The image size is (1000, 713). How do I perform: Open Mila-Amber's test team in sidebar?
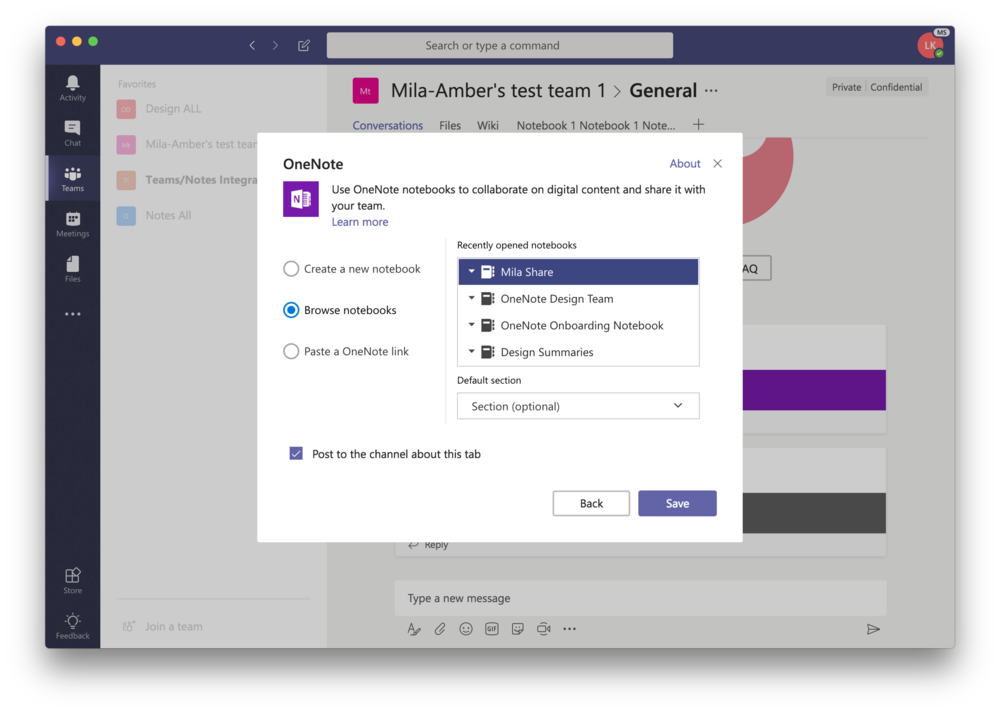[x=187, y=145]
